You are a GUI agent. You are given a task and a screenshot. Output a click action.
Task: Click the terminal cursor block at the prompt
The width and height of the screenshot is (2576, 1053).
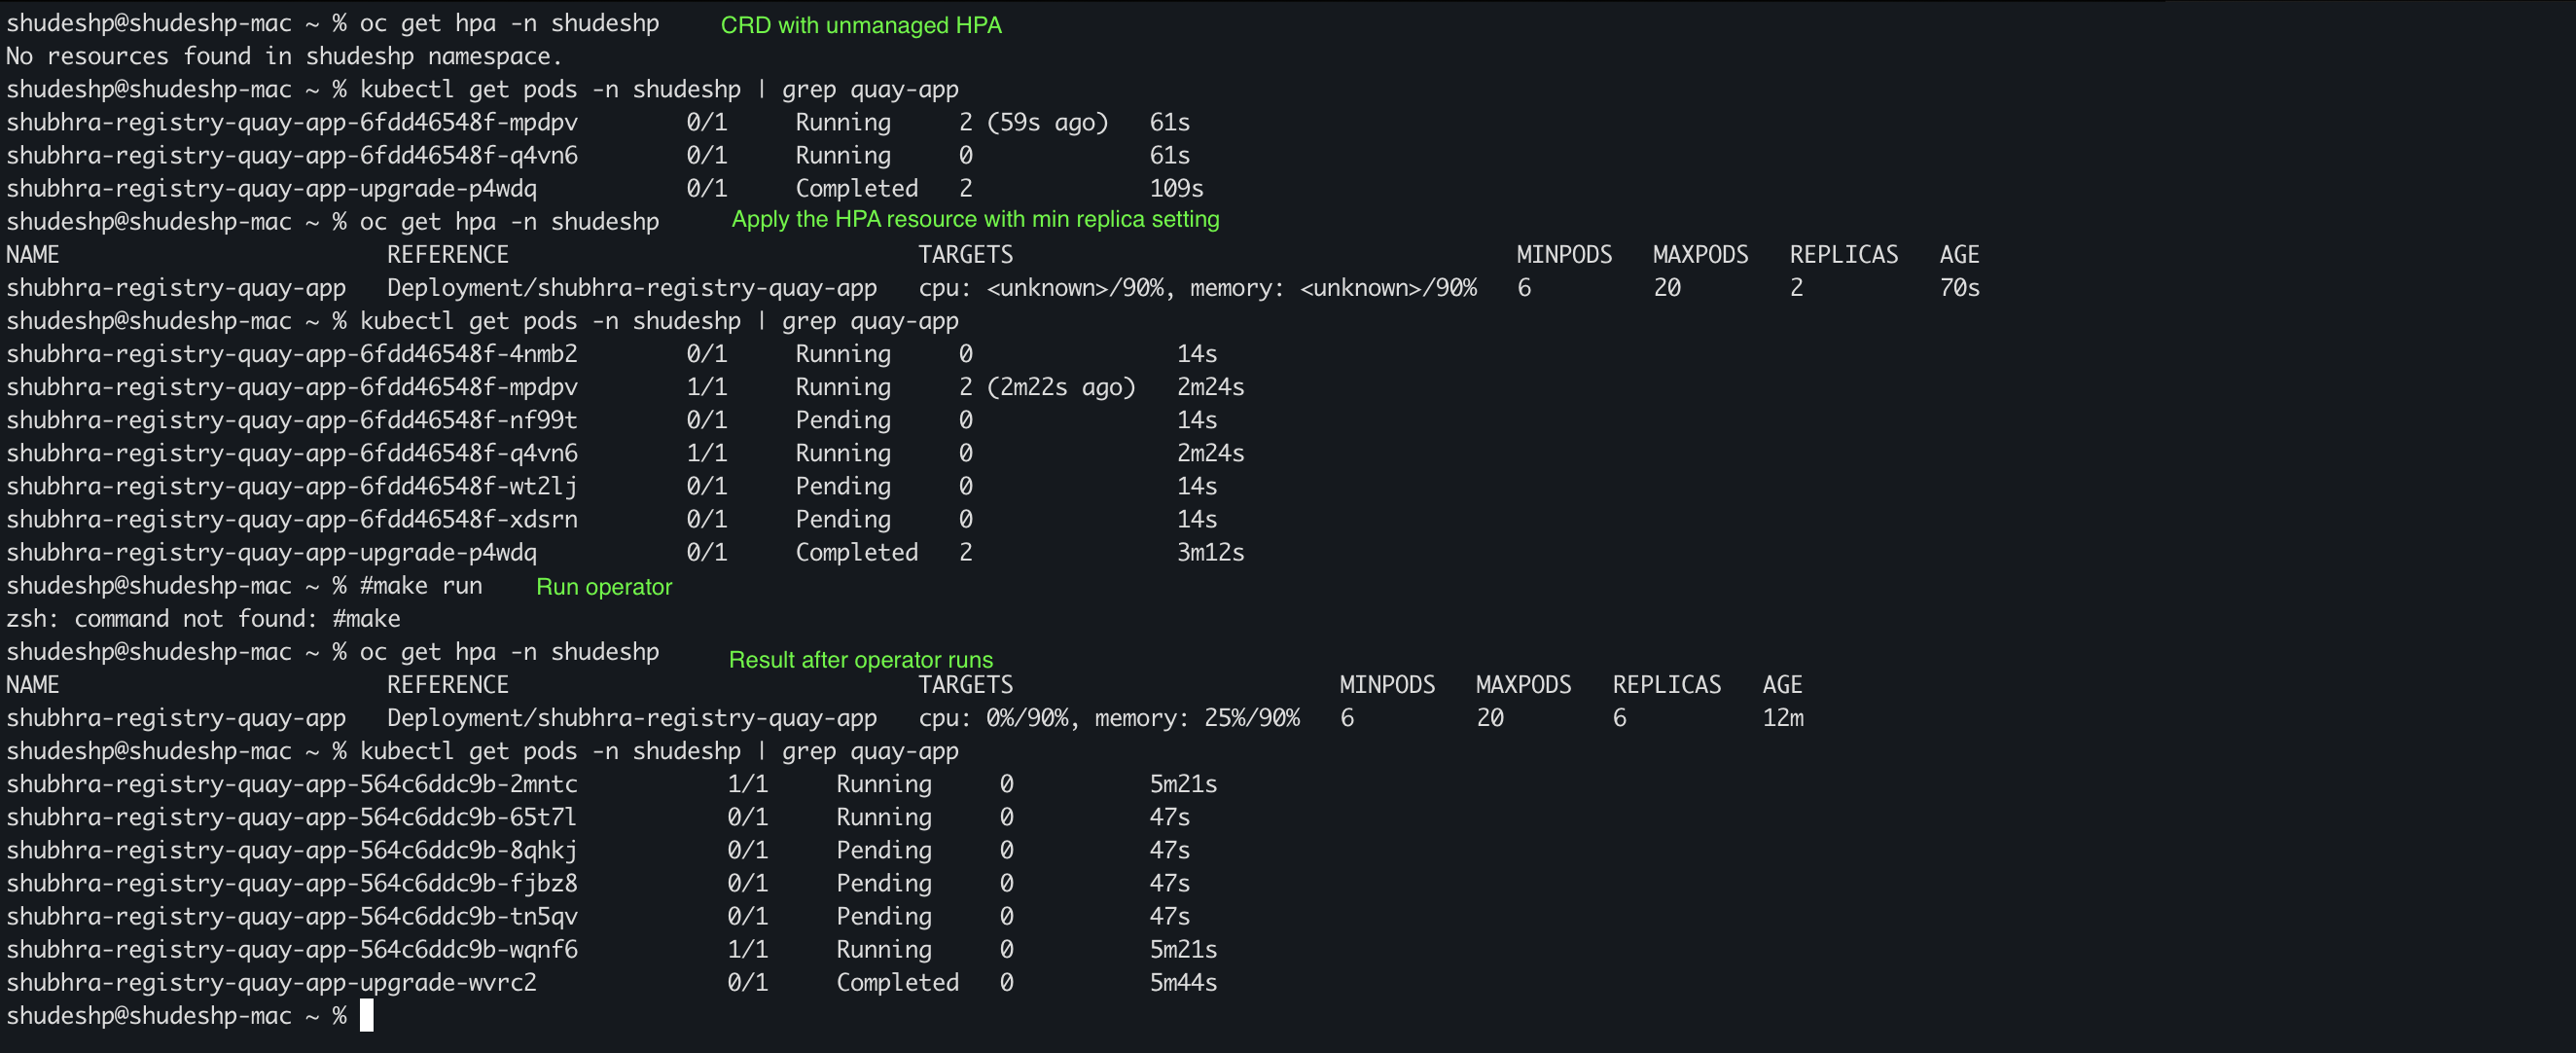pos(366,1016)
